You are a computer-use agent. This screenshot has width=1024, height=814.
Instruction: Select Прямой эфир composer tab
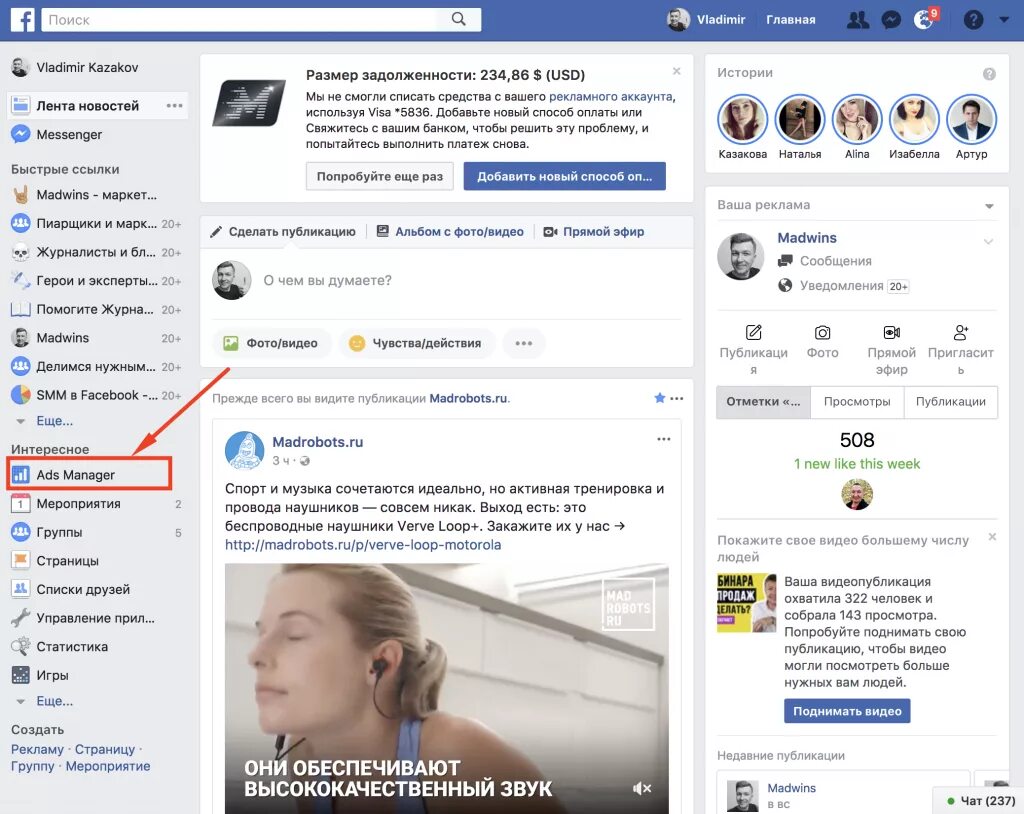(x=594, y=232)
